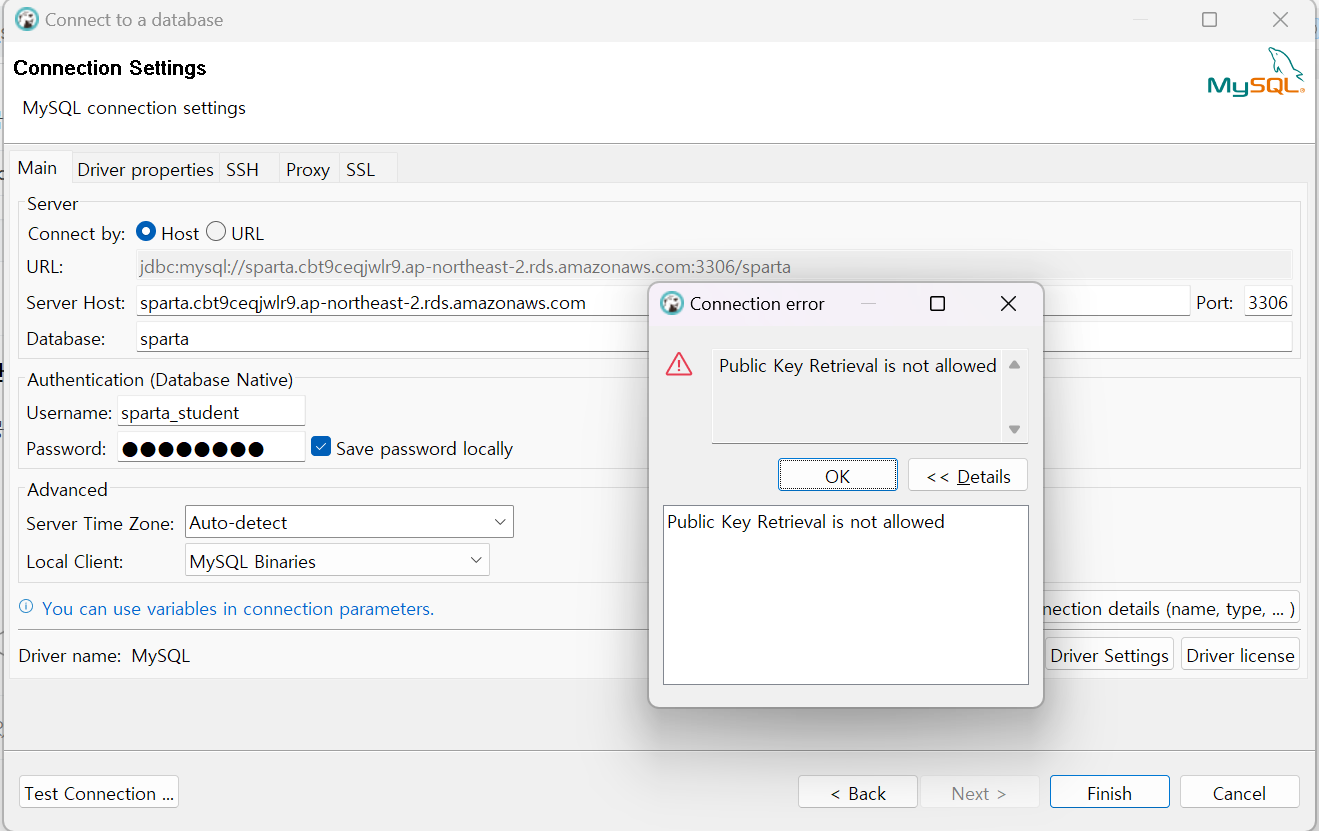
Task: Close the Connect to a database window
Action: pos(1280,19)
